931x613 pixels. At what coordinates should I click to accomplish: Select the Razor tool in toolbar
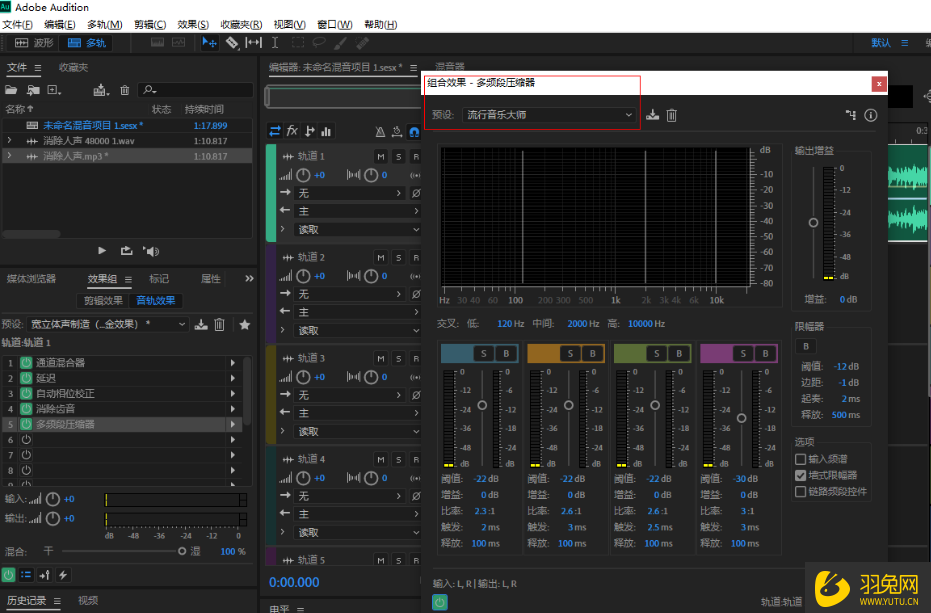232,43
